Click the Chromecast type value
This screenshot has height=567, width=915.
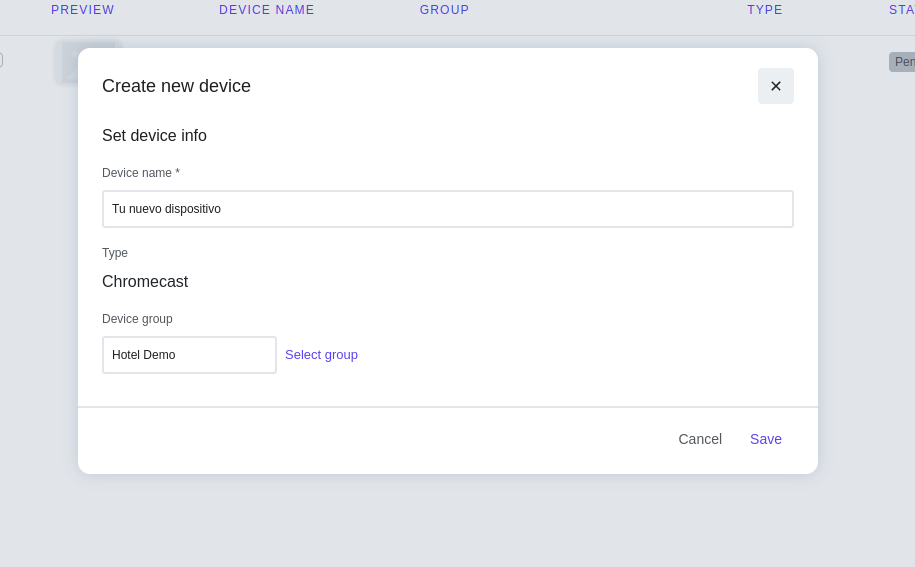point(145,282)
